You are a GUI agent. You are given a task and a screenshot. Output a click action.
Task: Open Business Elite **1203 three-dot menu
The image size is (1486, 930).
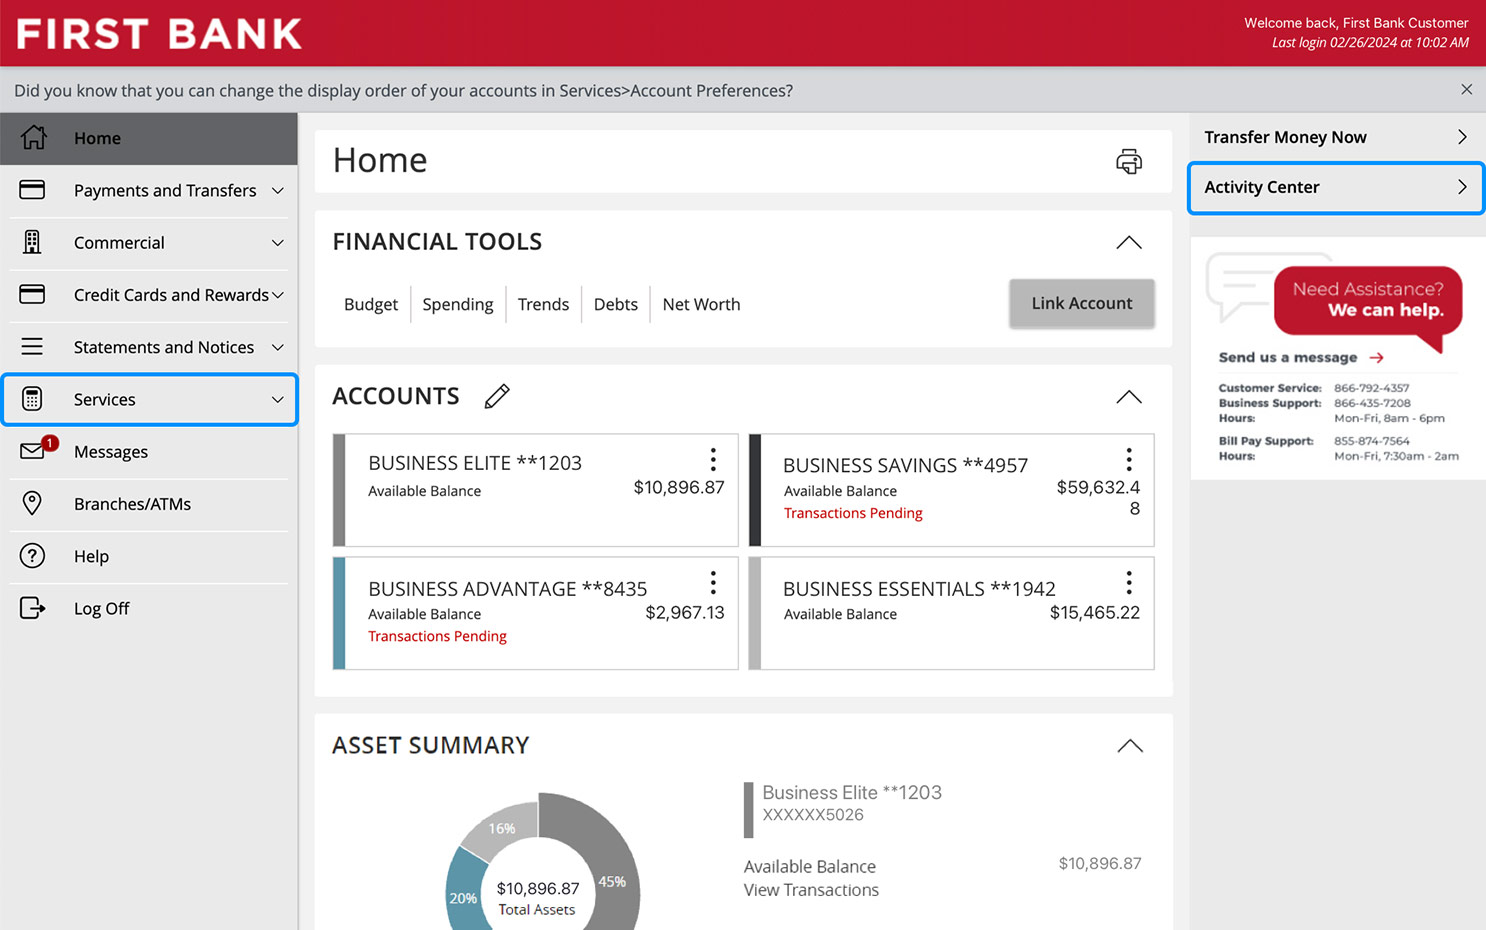click(x=713, y=459)
